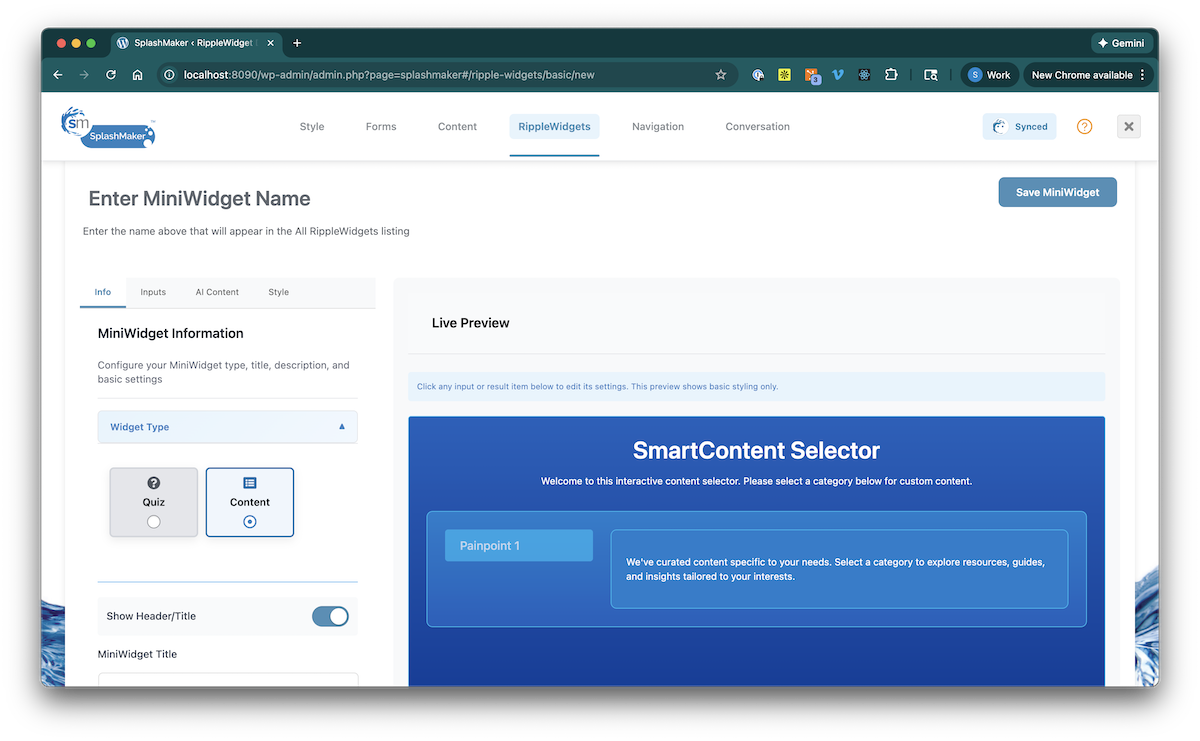Open the New Chrome available menu
The height and width of the screenshot is (741, 1200).
(x=1088, y=75)
